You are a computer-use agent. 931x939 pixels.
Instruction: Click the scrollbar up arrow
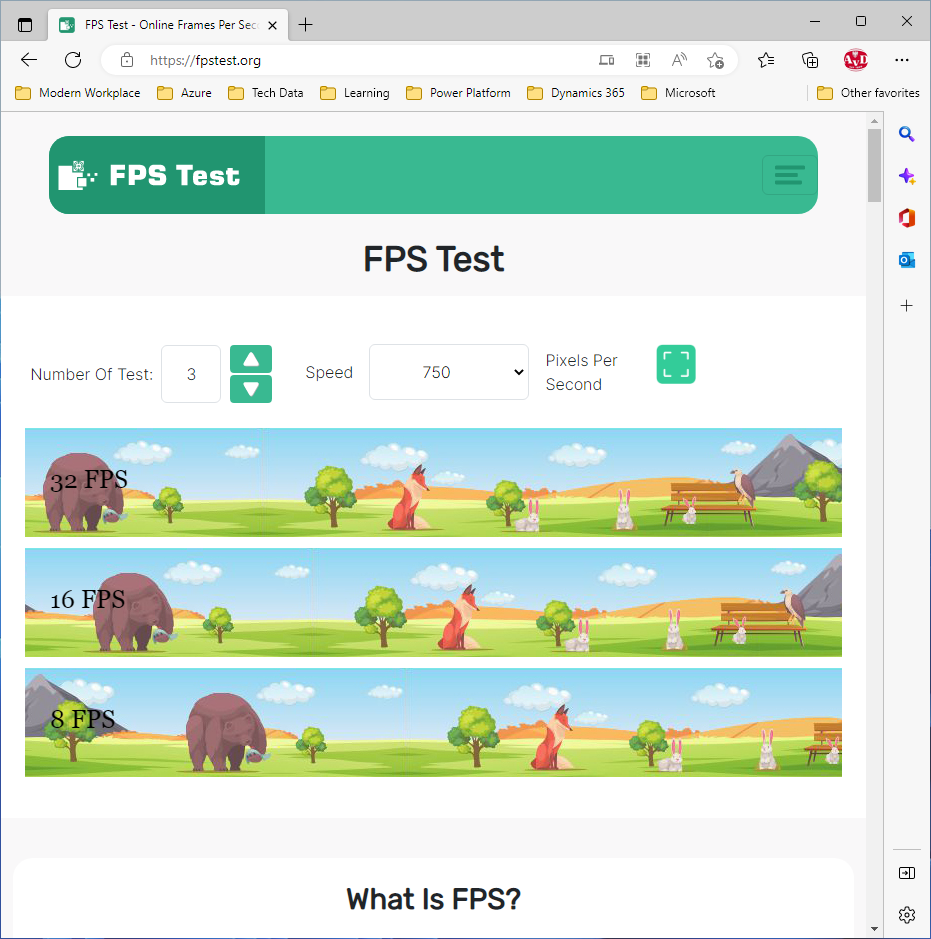[x=874, y=121]
